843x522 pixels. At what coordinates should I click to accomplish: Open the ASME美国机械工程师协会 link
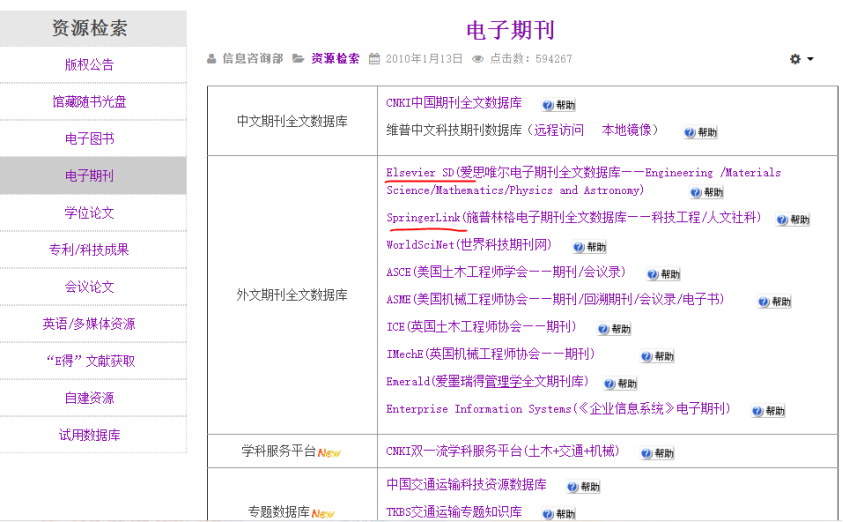(x=555, y=299)
